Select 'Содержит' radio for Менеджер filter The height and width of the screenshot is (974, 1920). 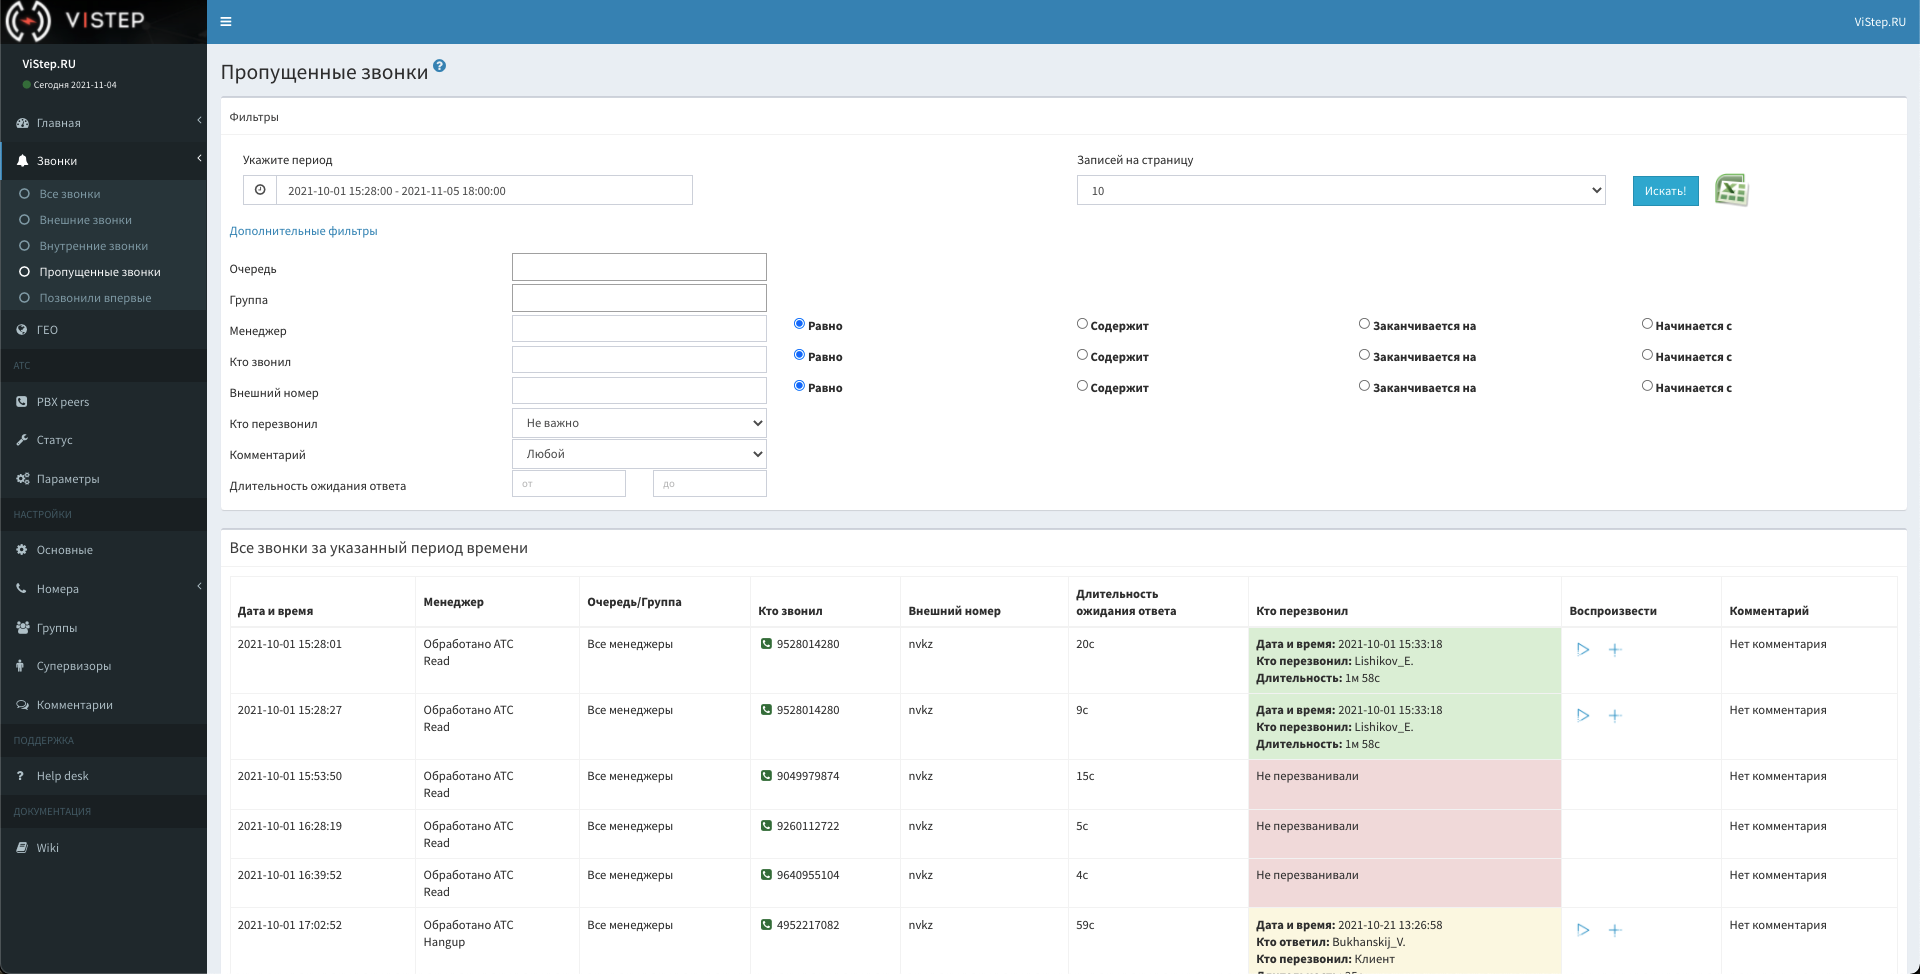click(1082, 324)
